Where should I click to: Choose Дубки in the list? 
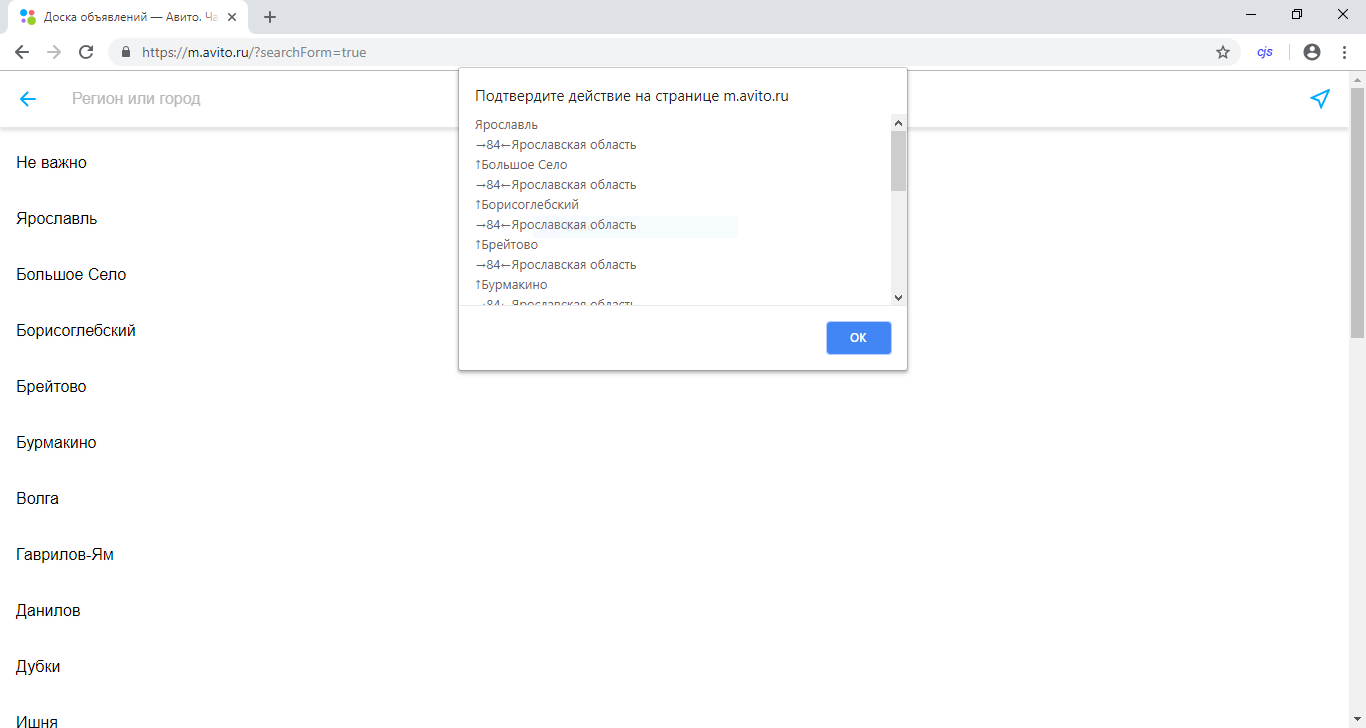point(38,666)
